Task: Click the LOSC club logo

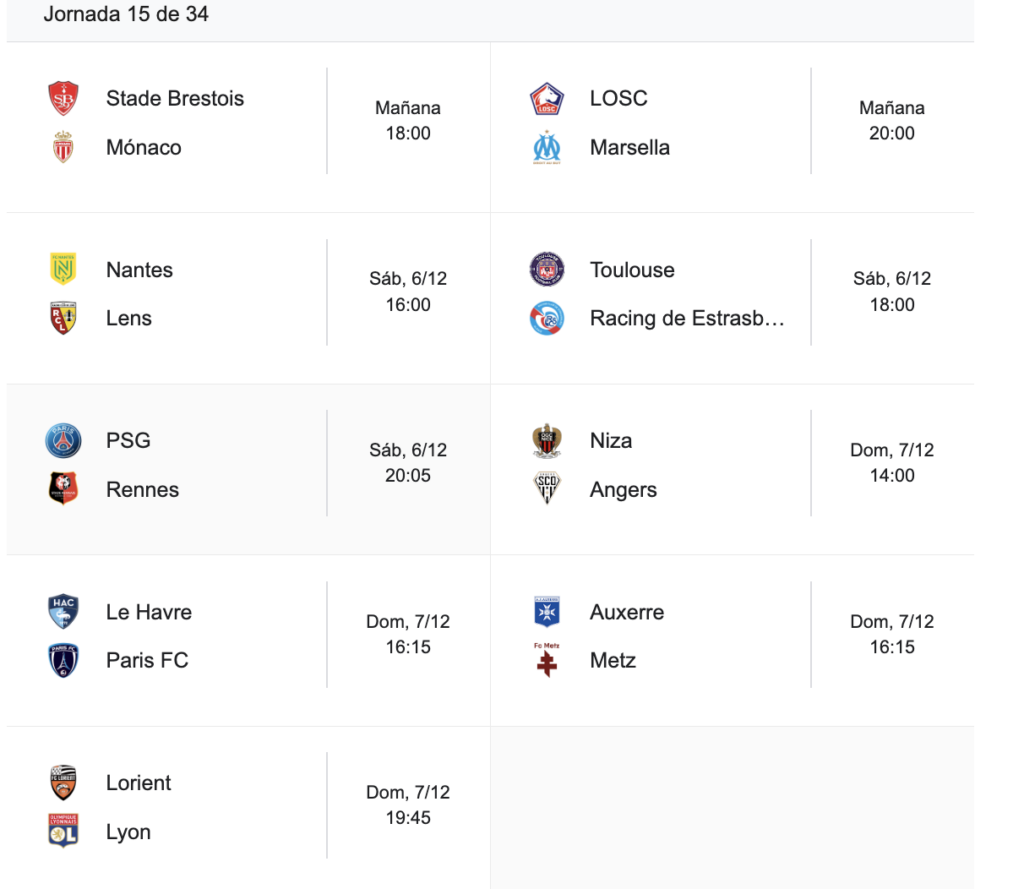Action: 546,99
